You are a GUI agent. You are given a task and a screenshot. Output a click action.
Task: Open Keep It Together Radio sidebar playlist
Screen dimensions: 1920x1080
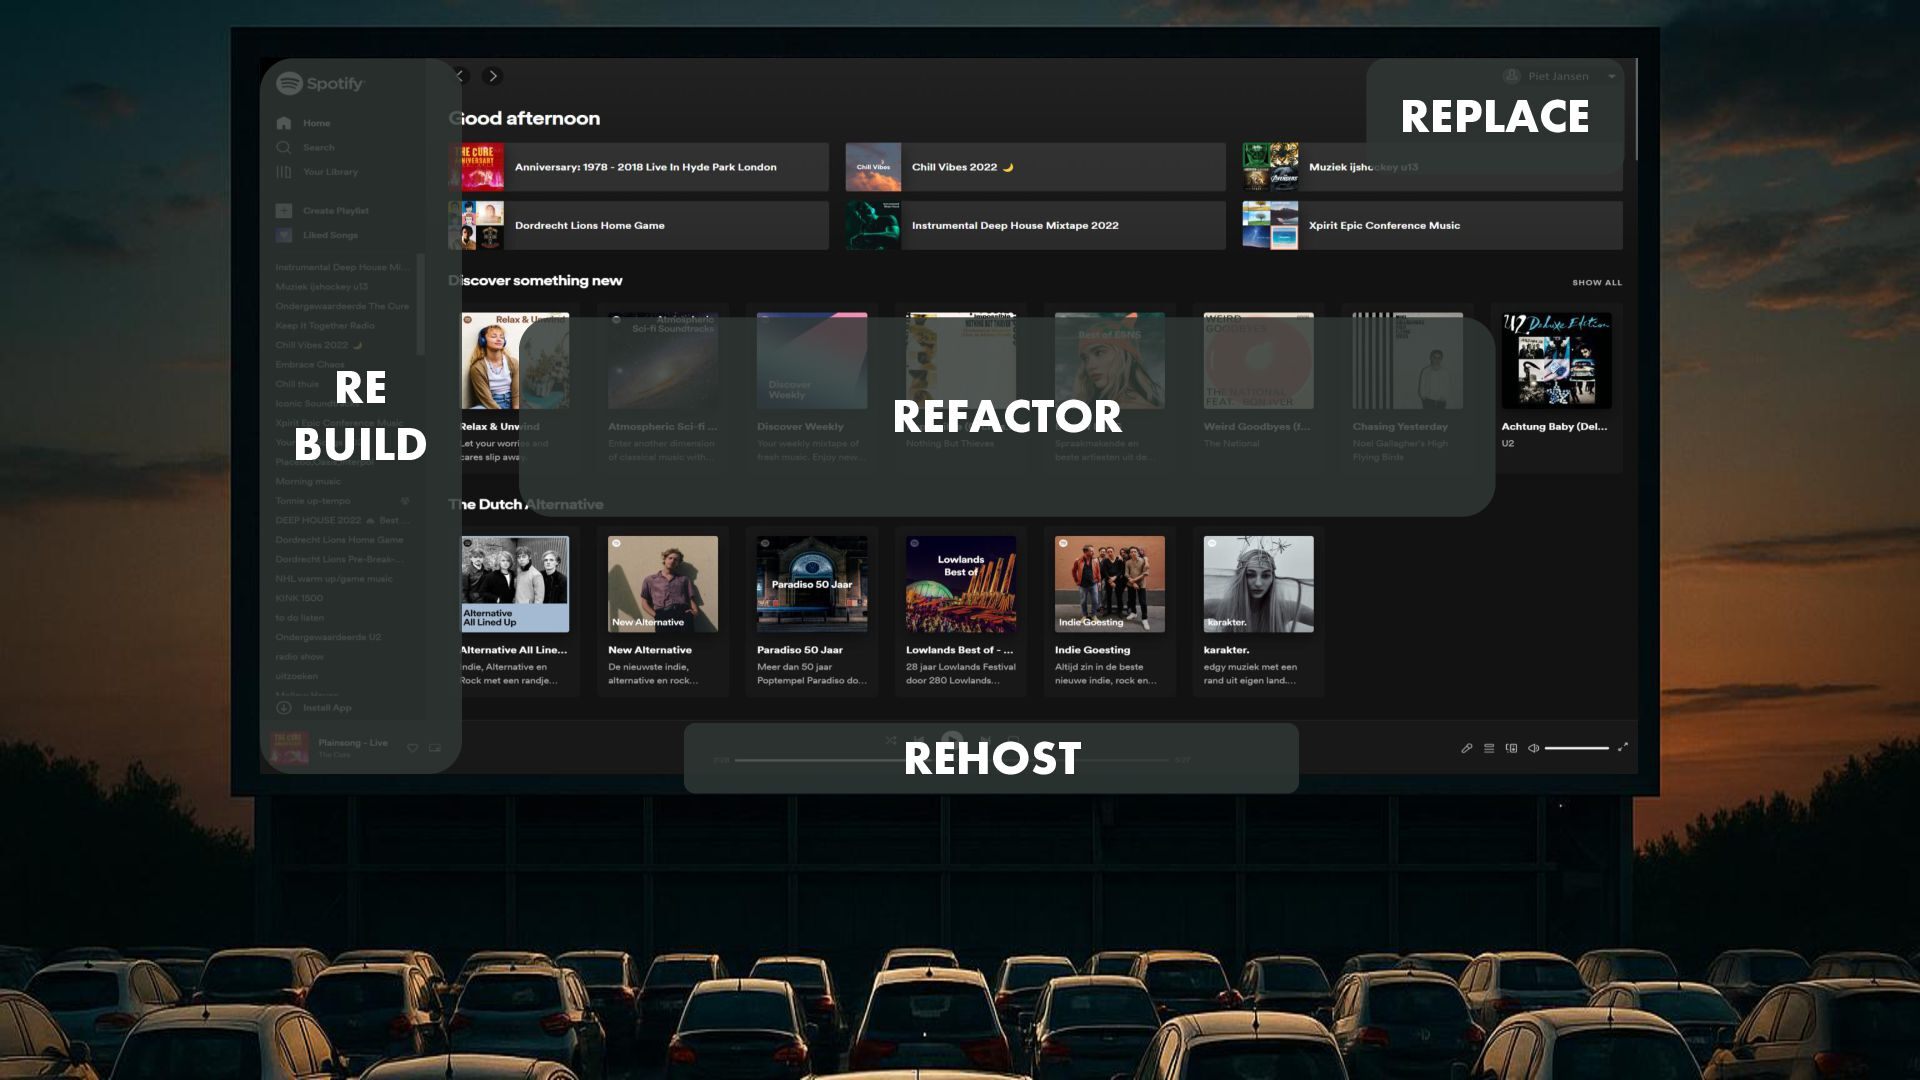point(325,326)
